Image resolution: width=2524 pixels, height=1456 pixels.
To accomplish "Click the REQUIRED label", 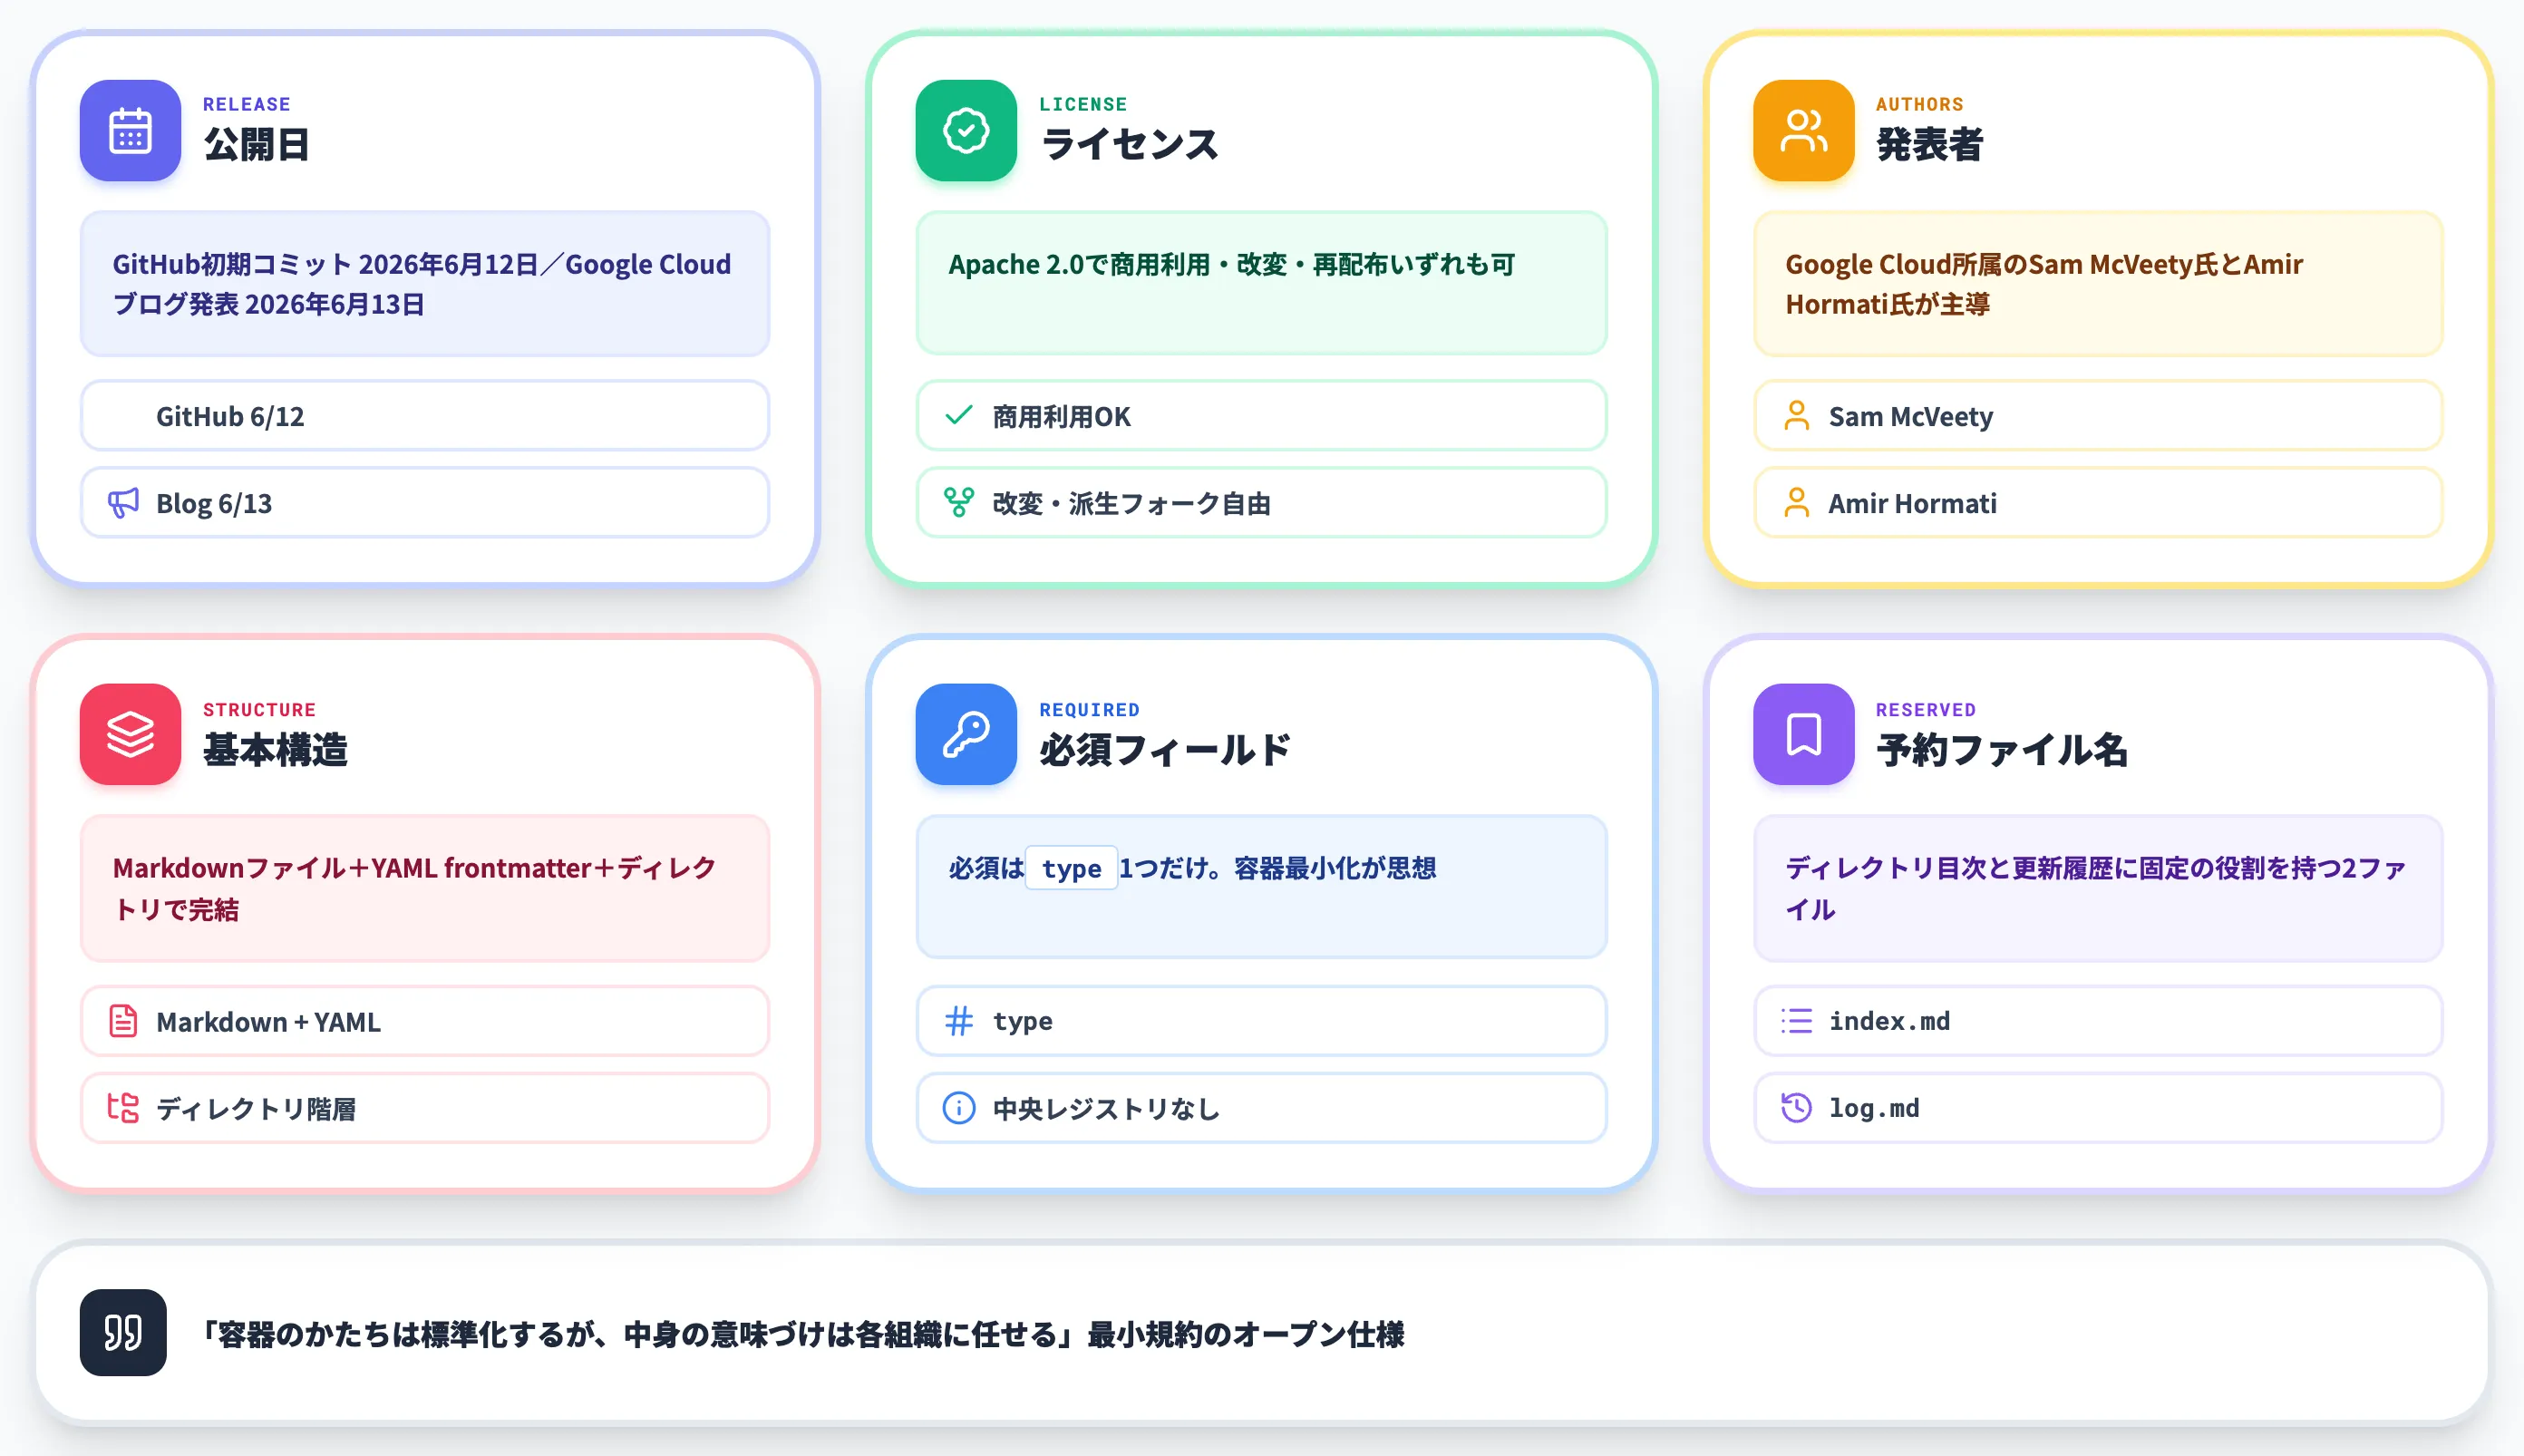I will [x=1089, y=709].
